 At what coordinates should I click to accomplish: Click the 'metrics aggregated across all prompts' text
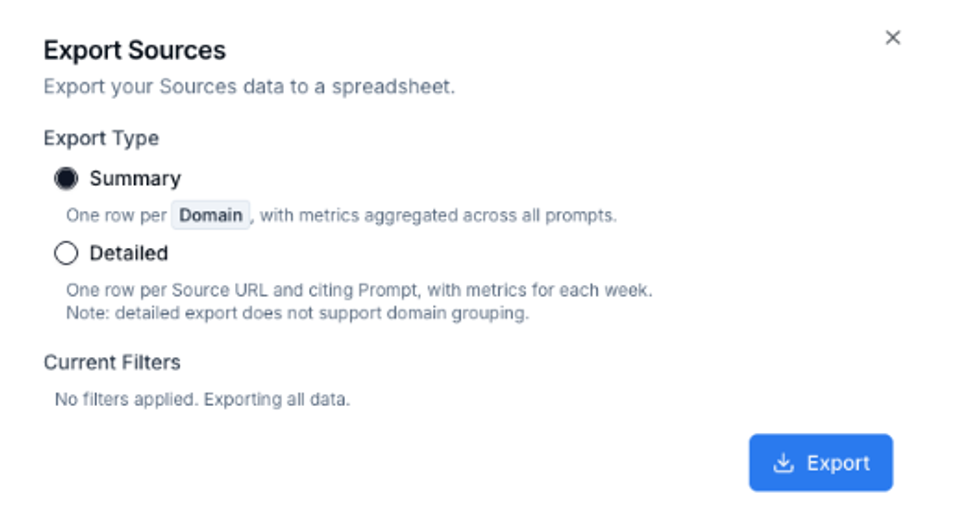pos(457,215)
